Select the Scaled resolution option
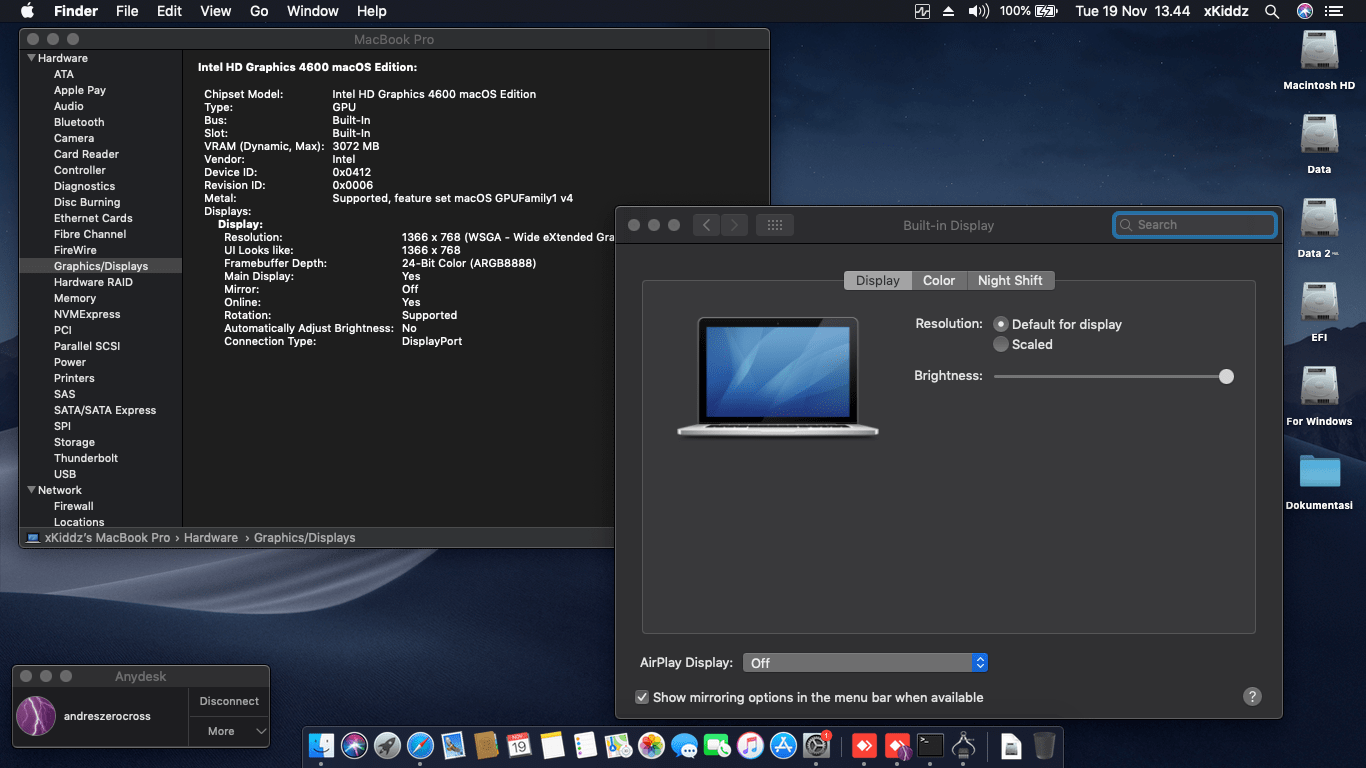Image resolution: width=1366 pixels, height=768 pixels. 1001,344
